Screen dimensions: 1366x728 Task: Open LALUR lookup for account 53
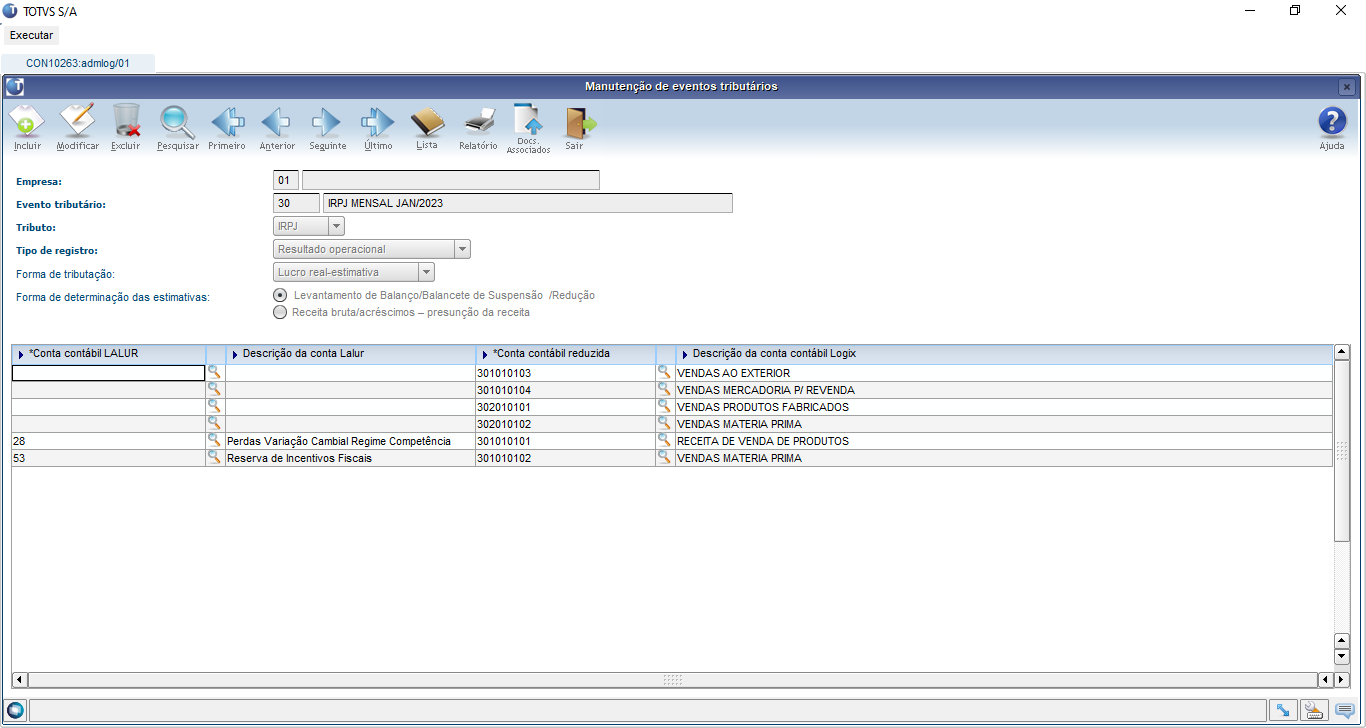tap(214, 457)
